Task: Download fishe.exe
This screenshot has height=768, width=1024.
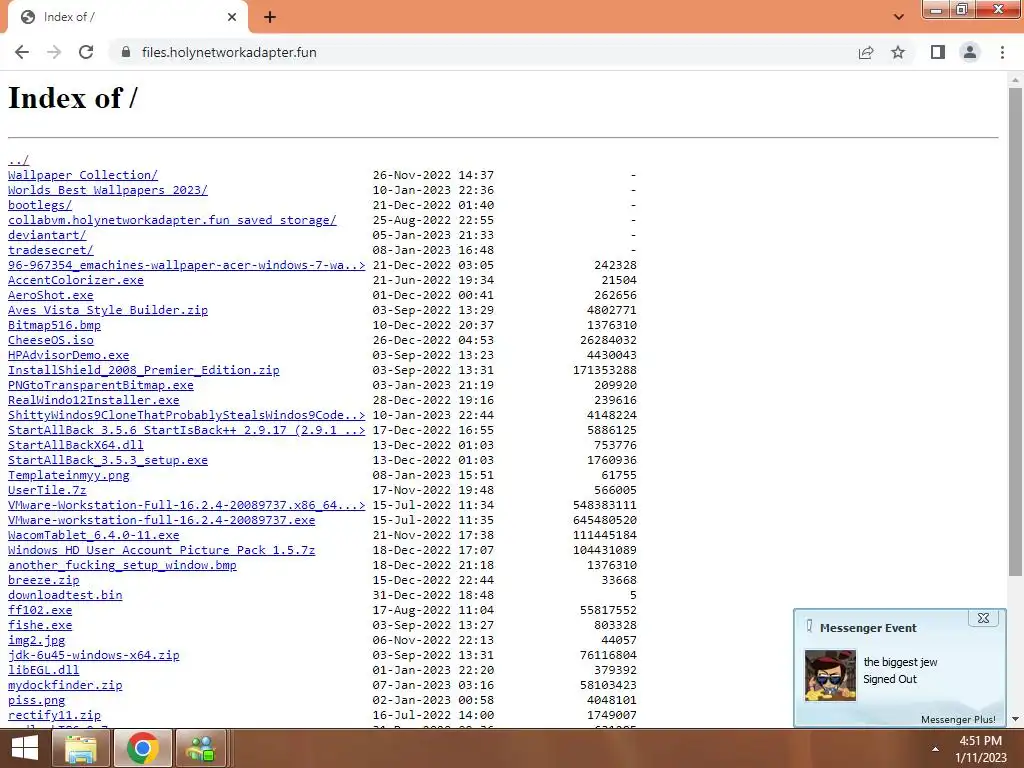Action: (x=40, y=626)
